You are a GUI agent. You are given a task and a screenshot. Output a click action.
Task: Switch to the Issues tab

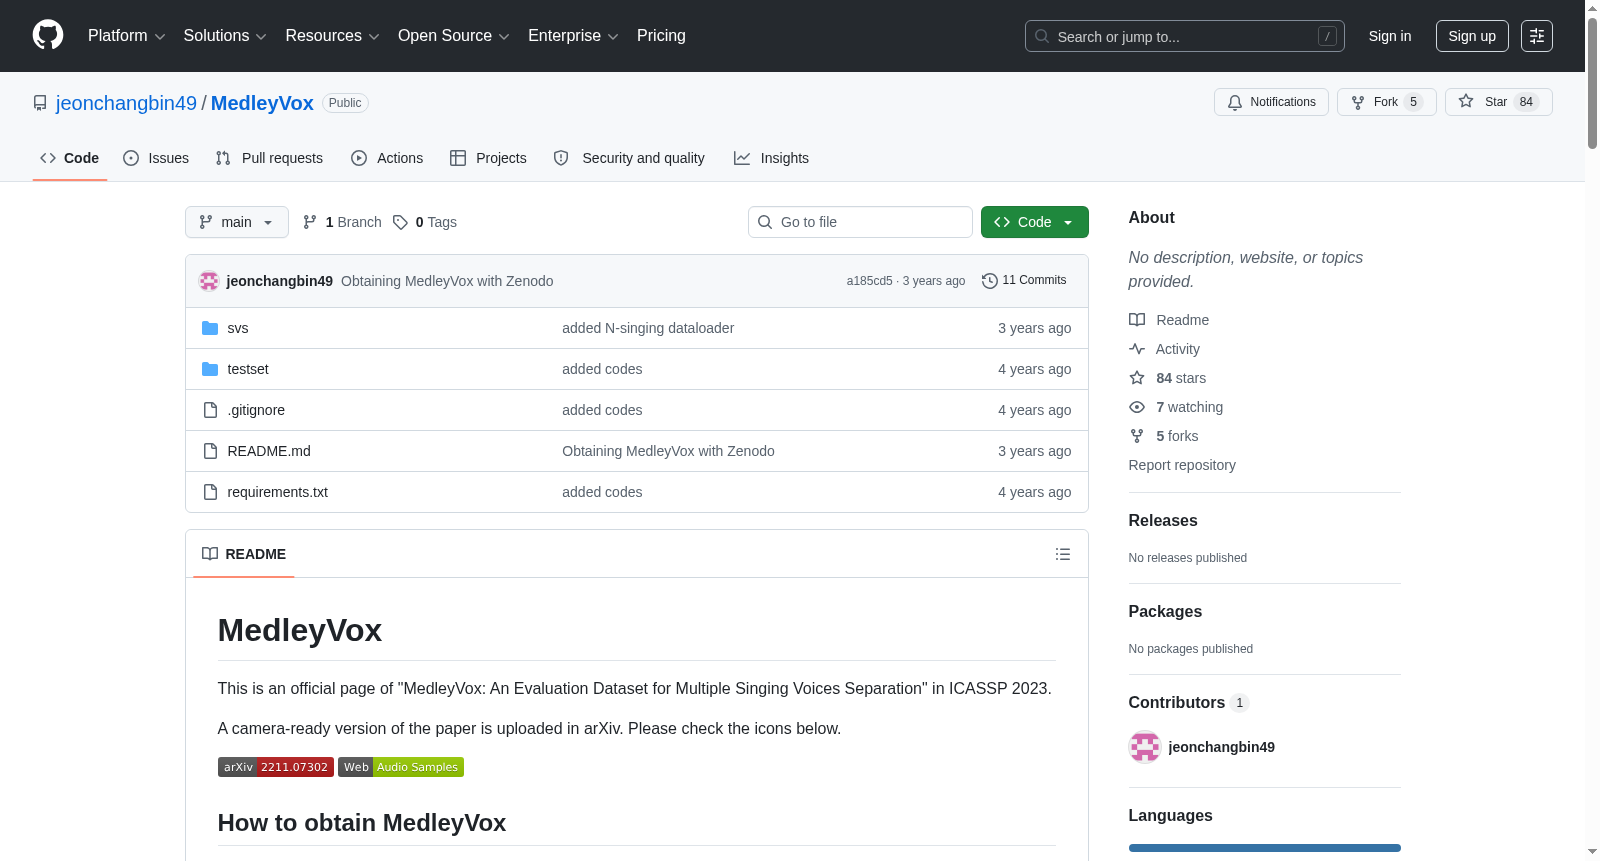pos(156,158)
